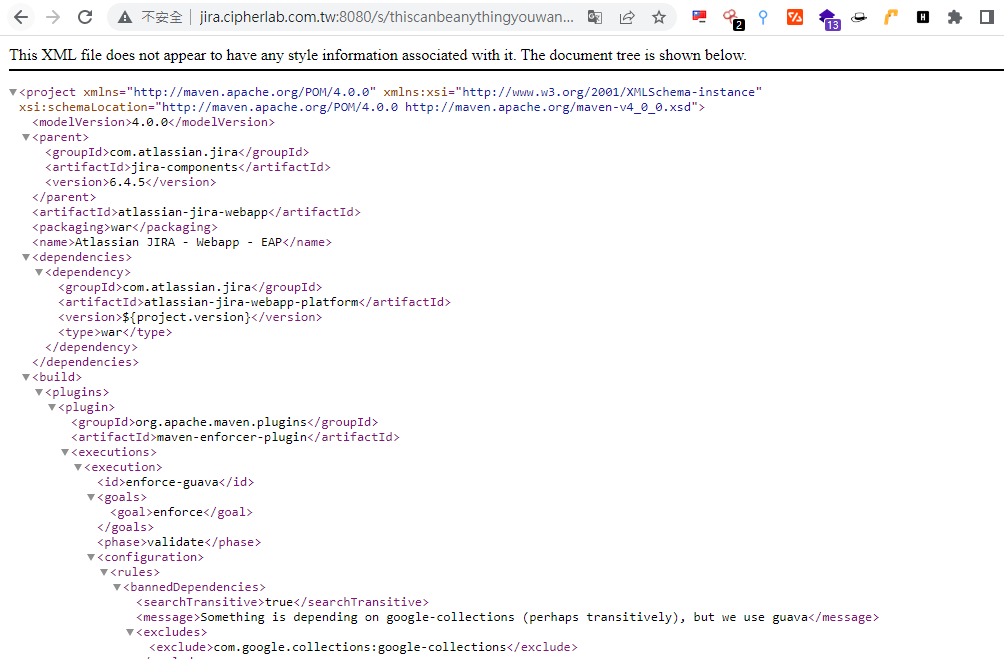1004x659 pixels.
Task: Click the packaging value war
Action: 121,227
